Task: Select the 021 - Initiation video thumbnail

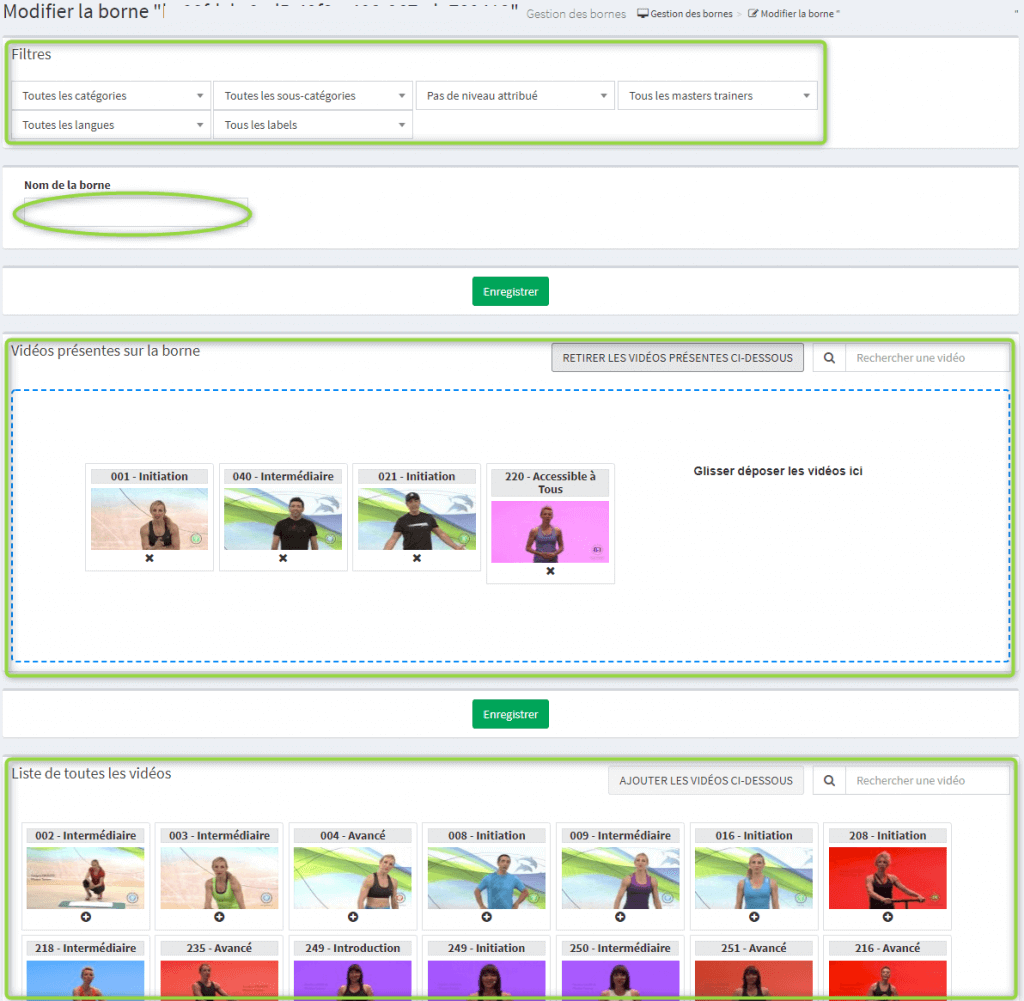Action: (417, 519)
